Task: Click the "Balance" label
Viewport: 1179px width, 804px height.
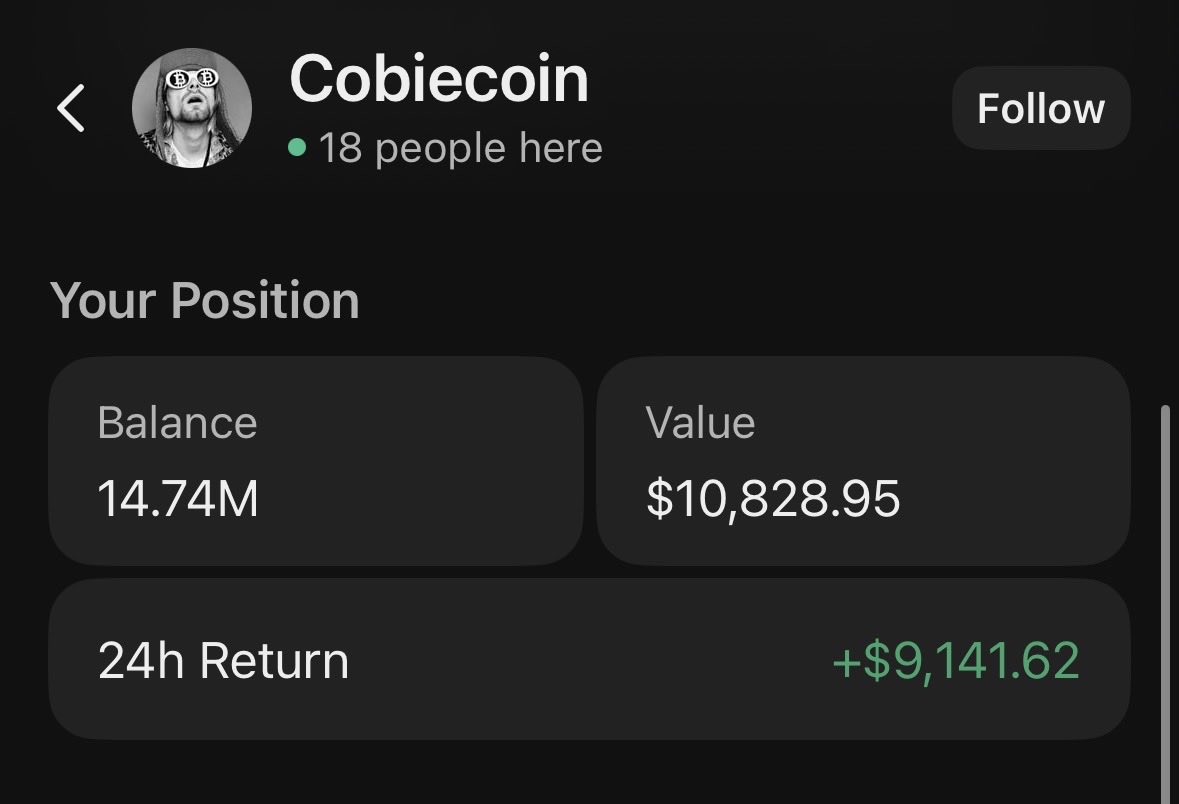Action: (x=177, y=422)
